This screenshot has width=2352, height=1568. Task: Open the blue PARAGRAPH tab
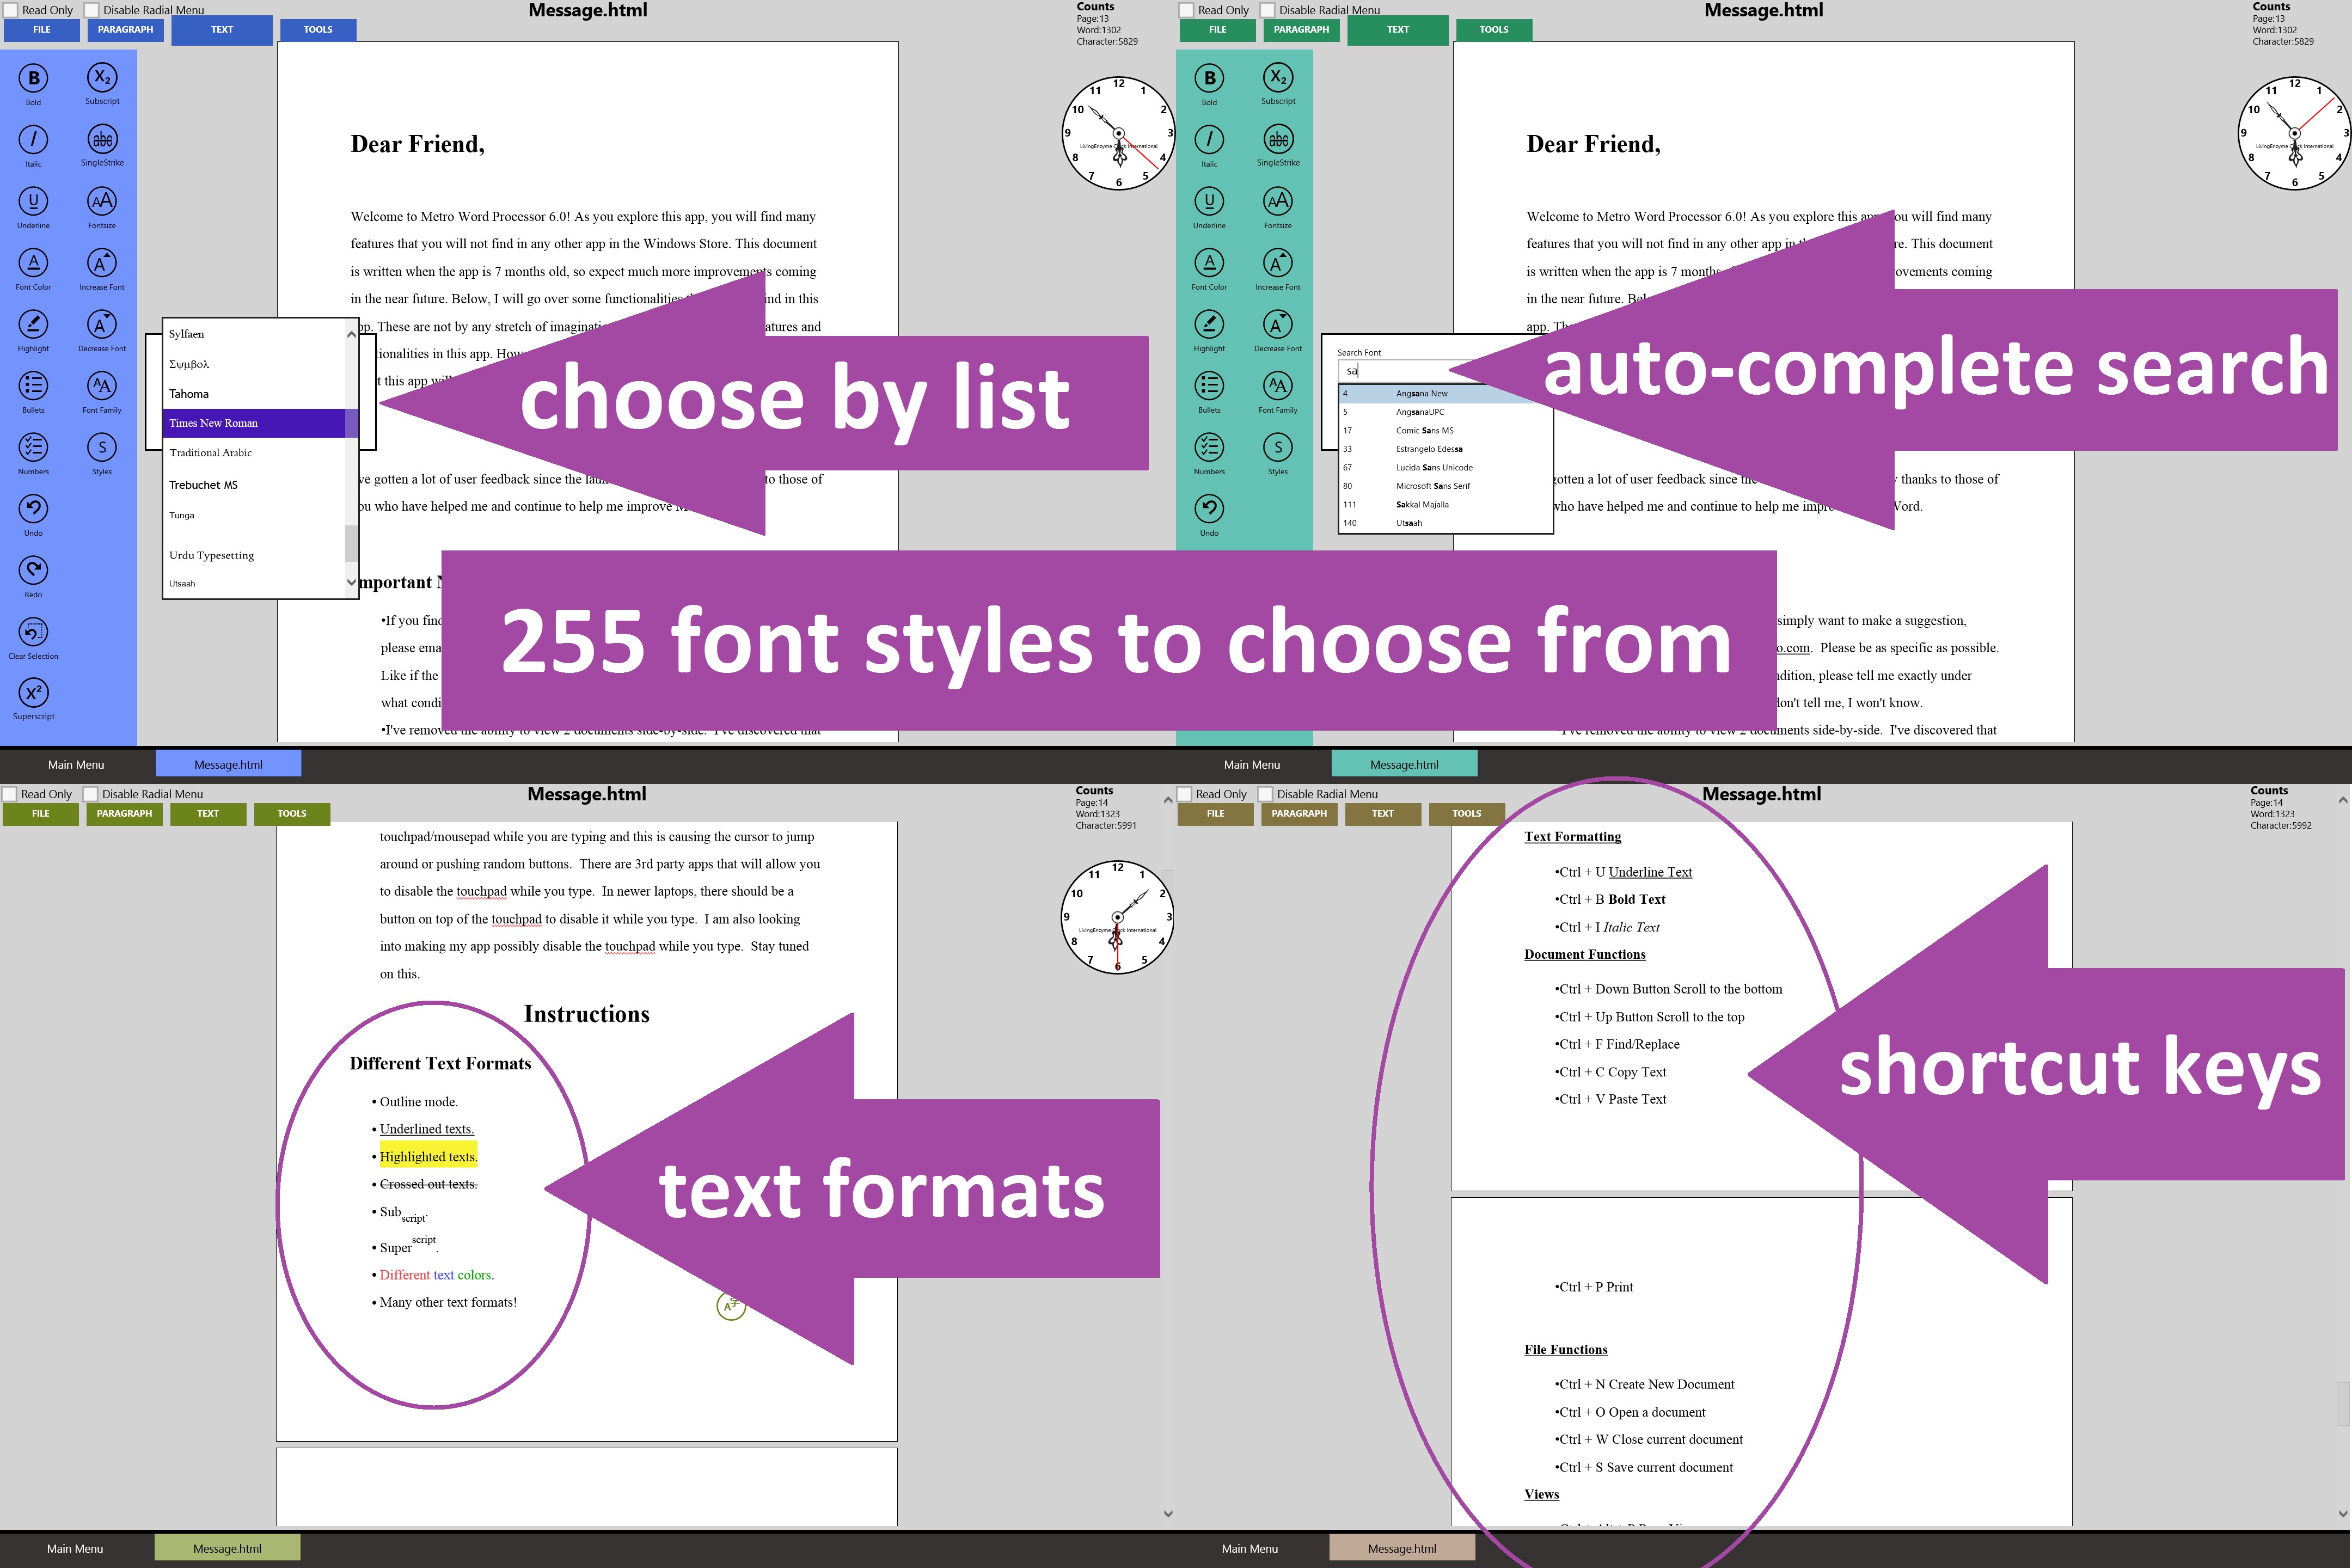pos(125,30)
